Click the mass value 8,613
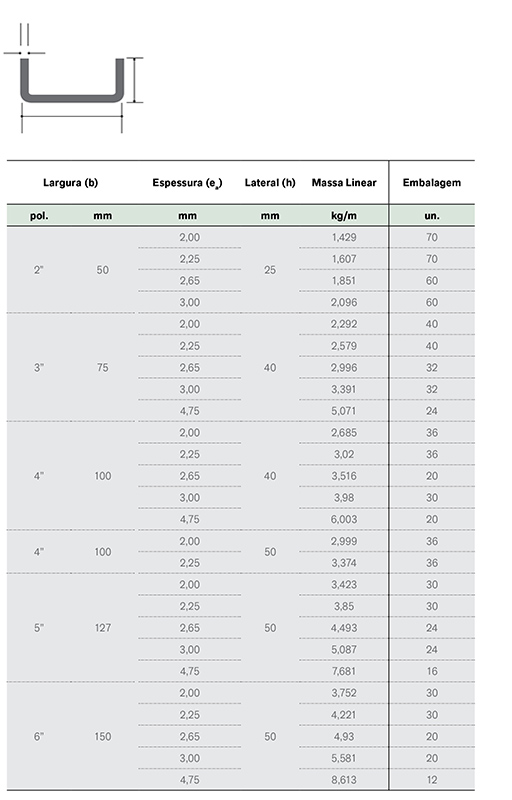 pyautogui.click(x=344, y=780)
